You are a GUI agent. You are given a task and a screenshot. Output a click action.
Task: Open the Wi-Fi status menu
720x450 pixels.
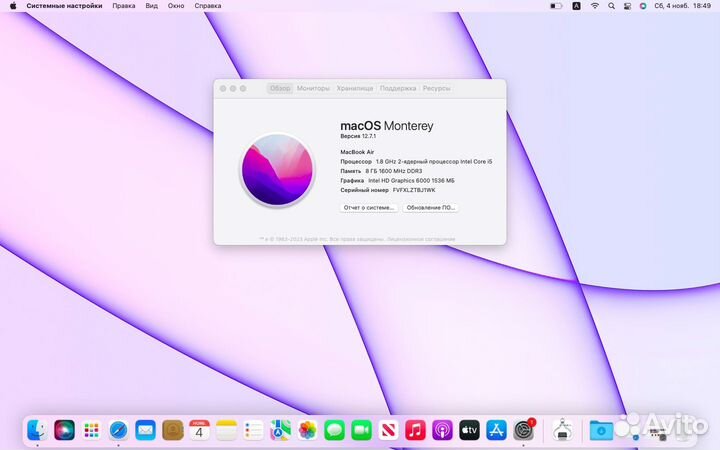[595, 6]
